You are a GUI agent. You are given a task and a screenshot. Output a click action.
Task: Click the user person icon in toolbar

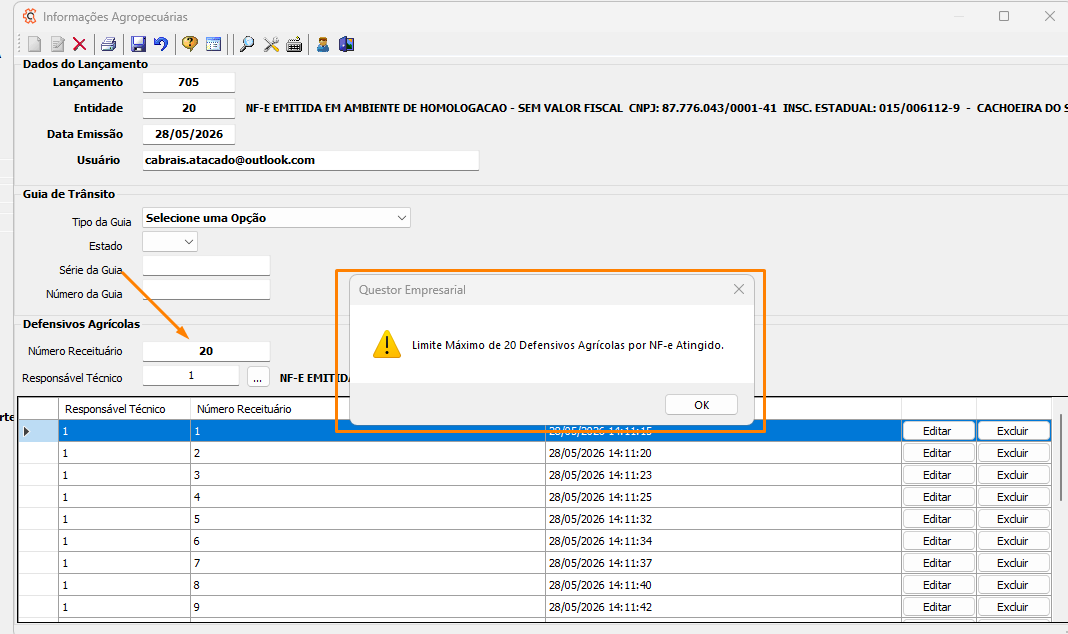[323, 44]
